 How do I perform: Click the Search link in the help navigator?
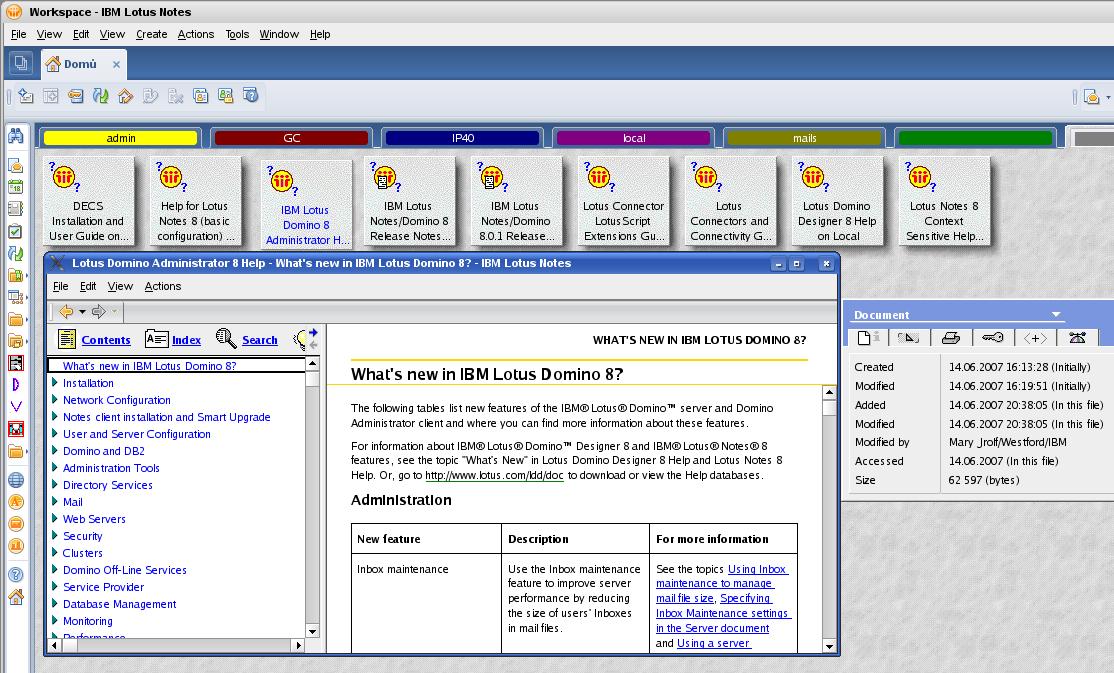coord(259,340)
